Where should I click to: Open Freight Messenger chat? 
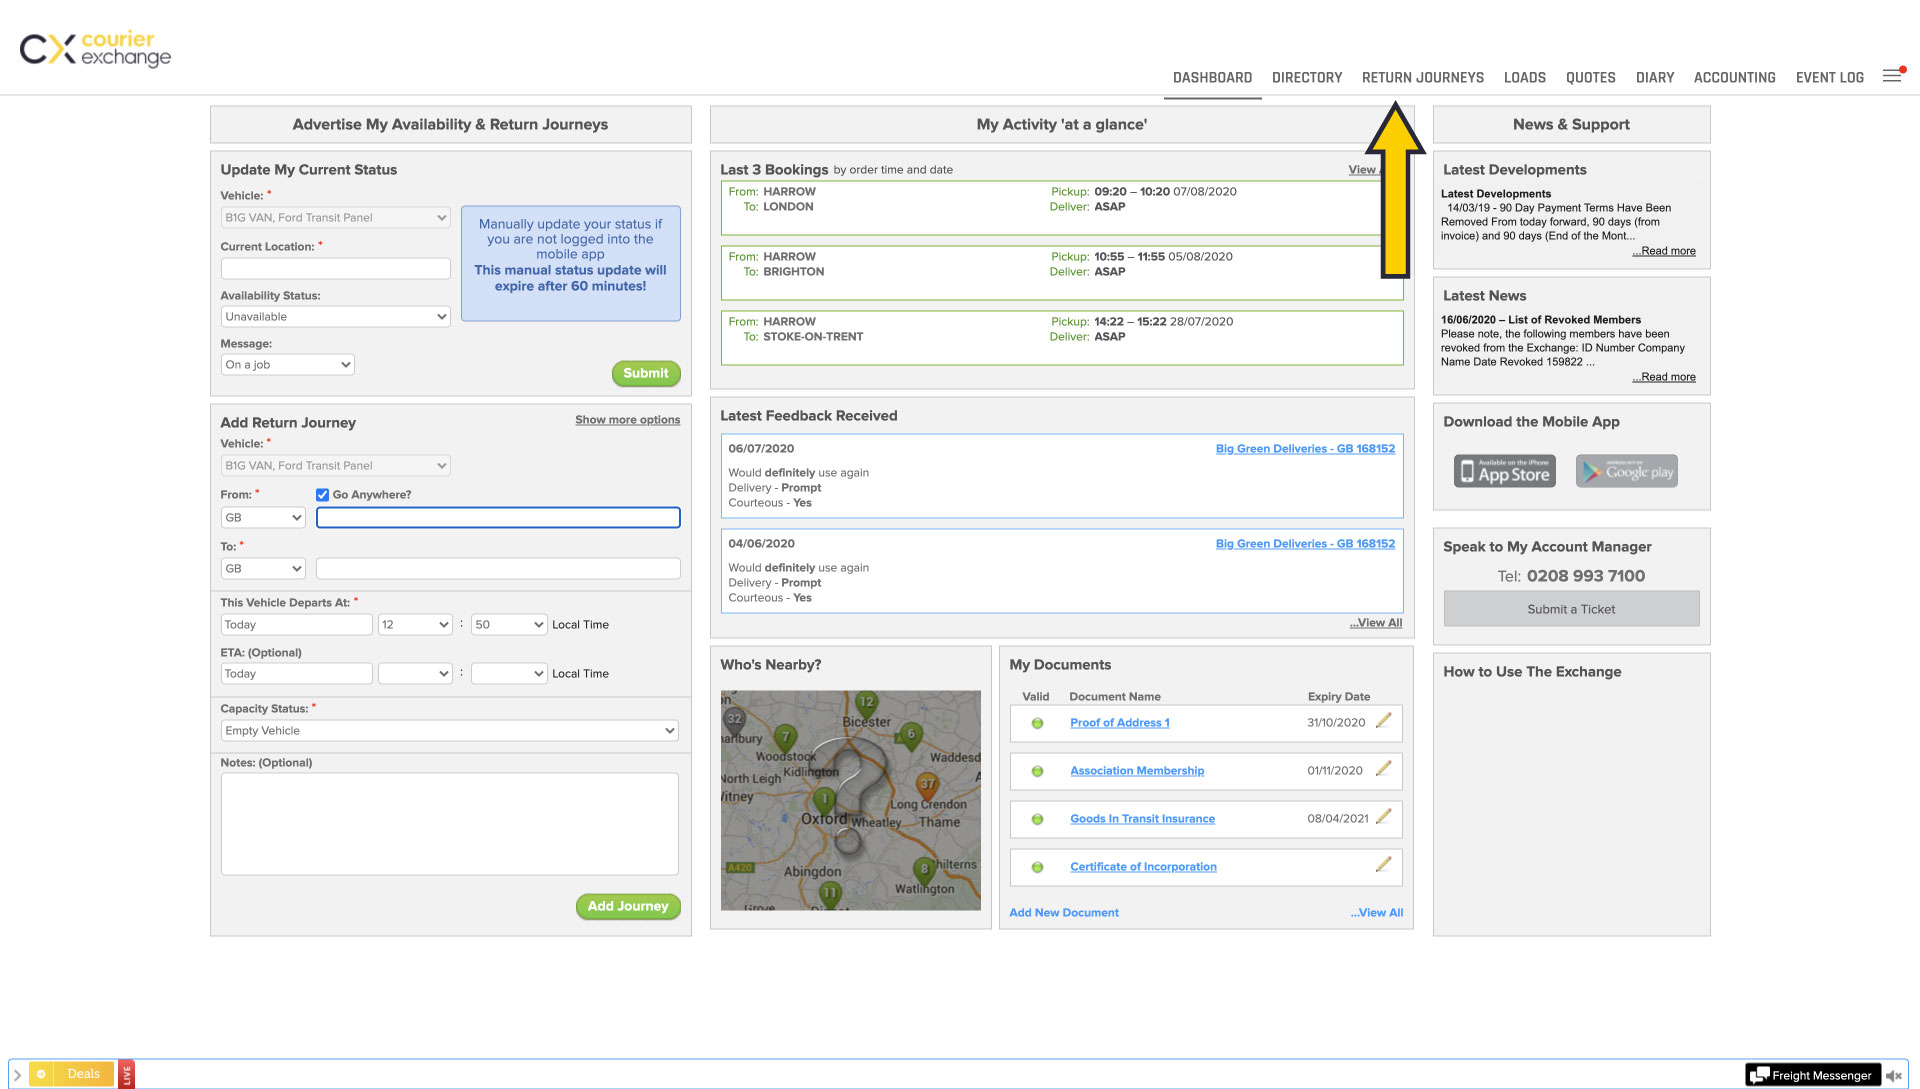point(1811,1075)
